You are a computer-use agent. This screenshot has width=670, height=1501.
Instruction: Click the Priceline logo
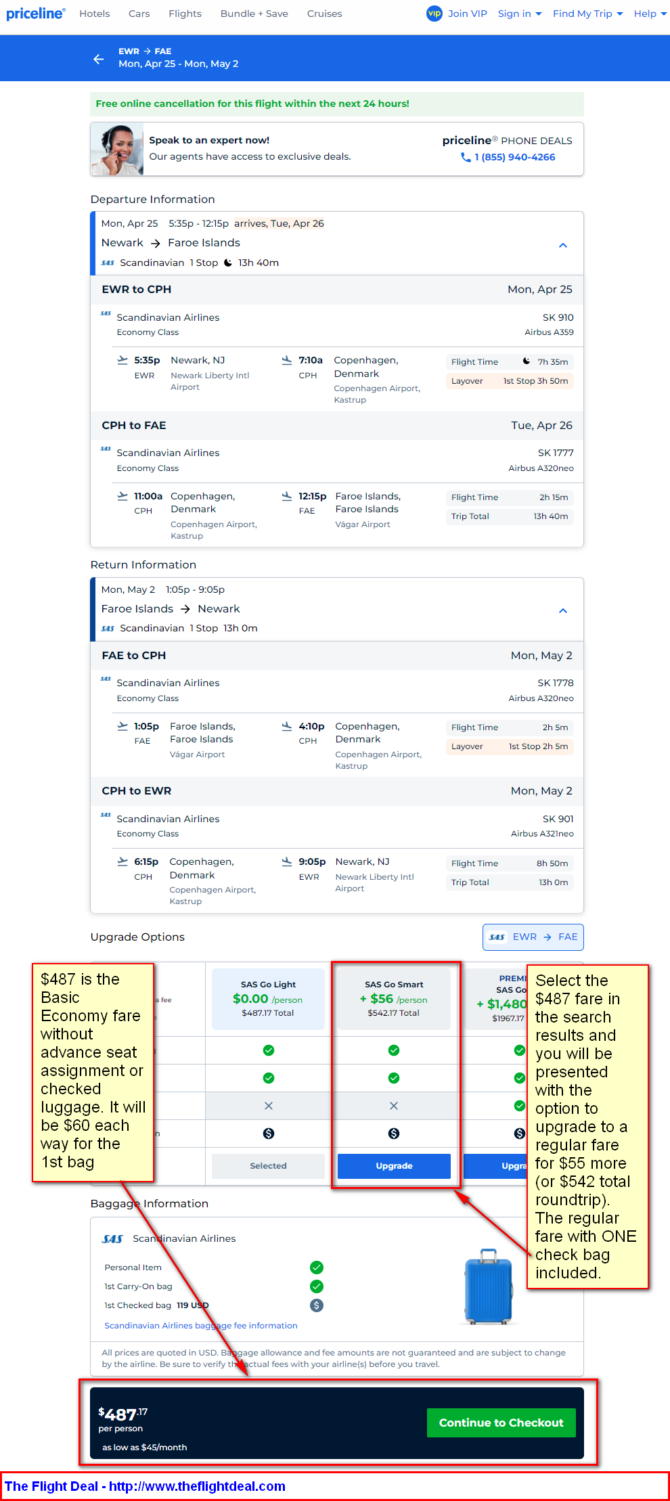pyautogui.click(x=36, y=14)
